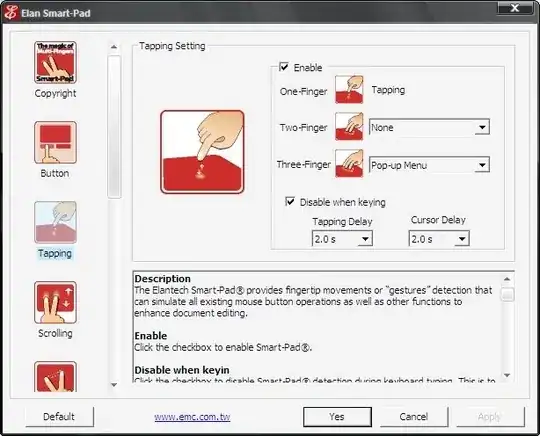The width and height of the screenshot is (540, 436).
Task: Click the sidebar scroll down arrow
Action: [x=114, y=385]
